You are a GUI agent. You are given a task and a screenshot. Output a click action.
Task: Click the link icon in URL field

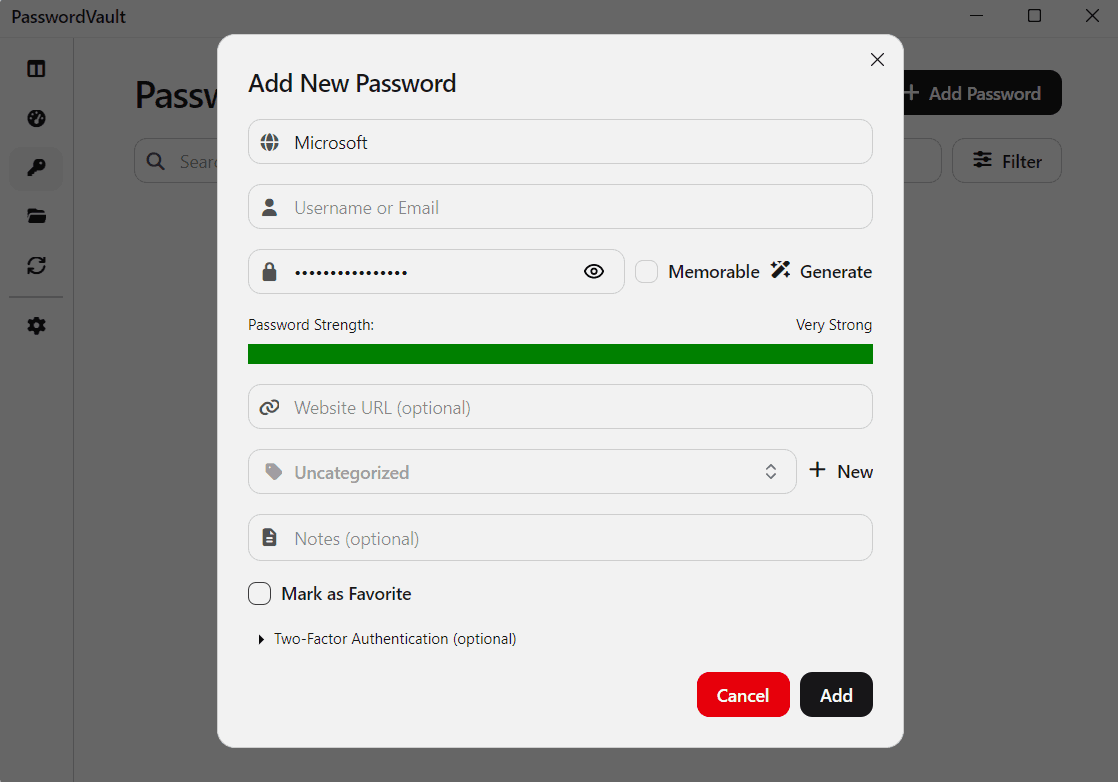pos(270,407)
